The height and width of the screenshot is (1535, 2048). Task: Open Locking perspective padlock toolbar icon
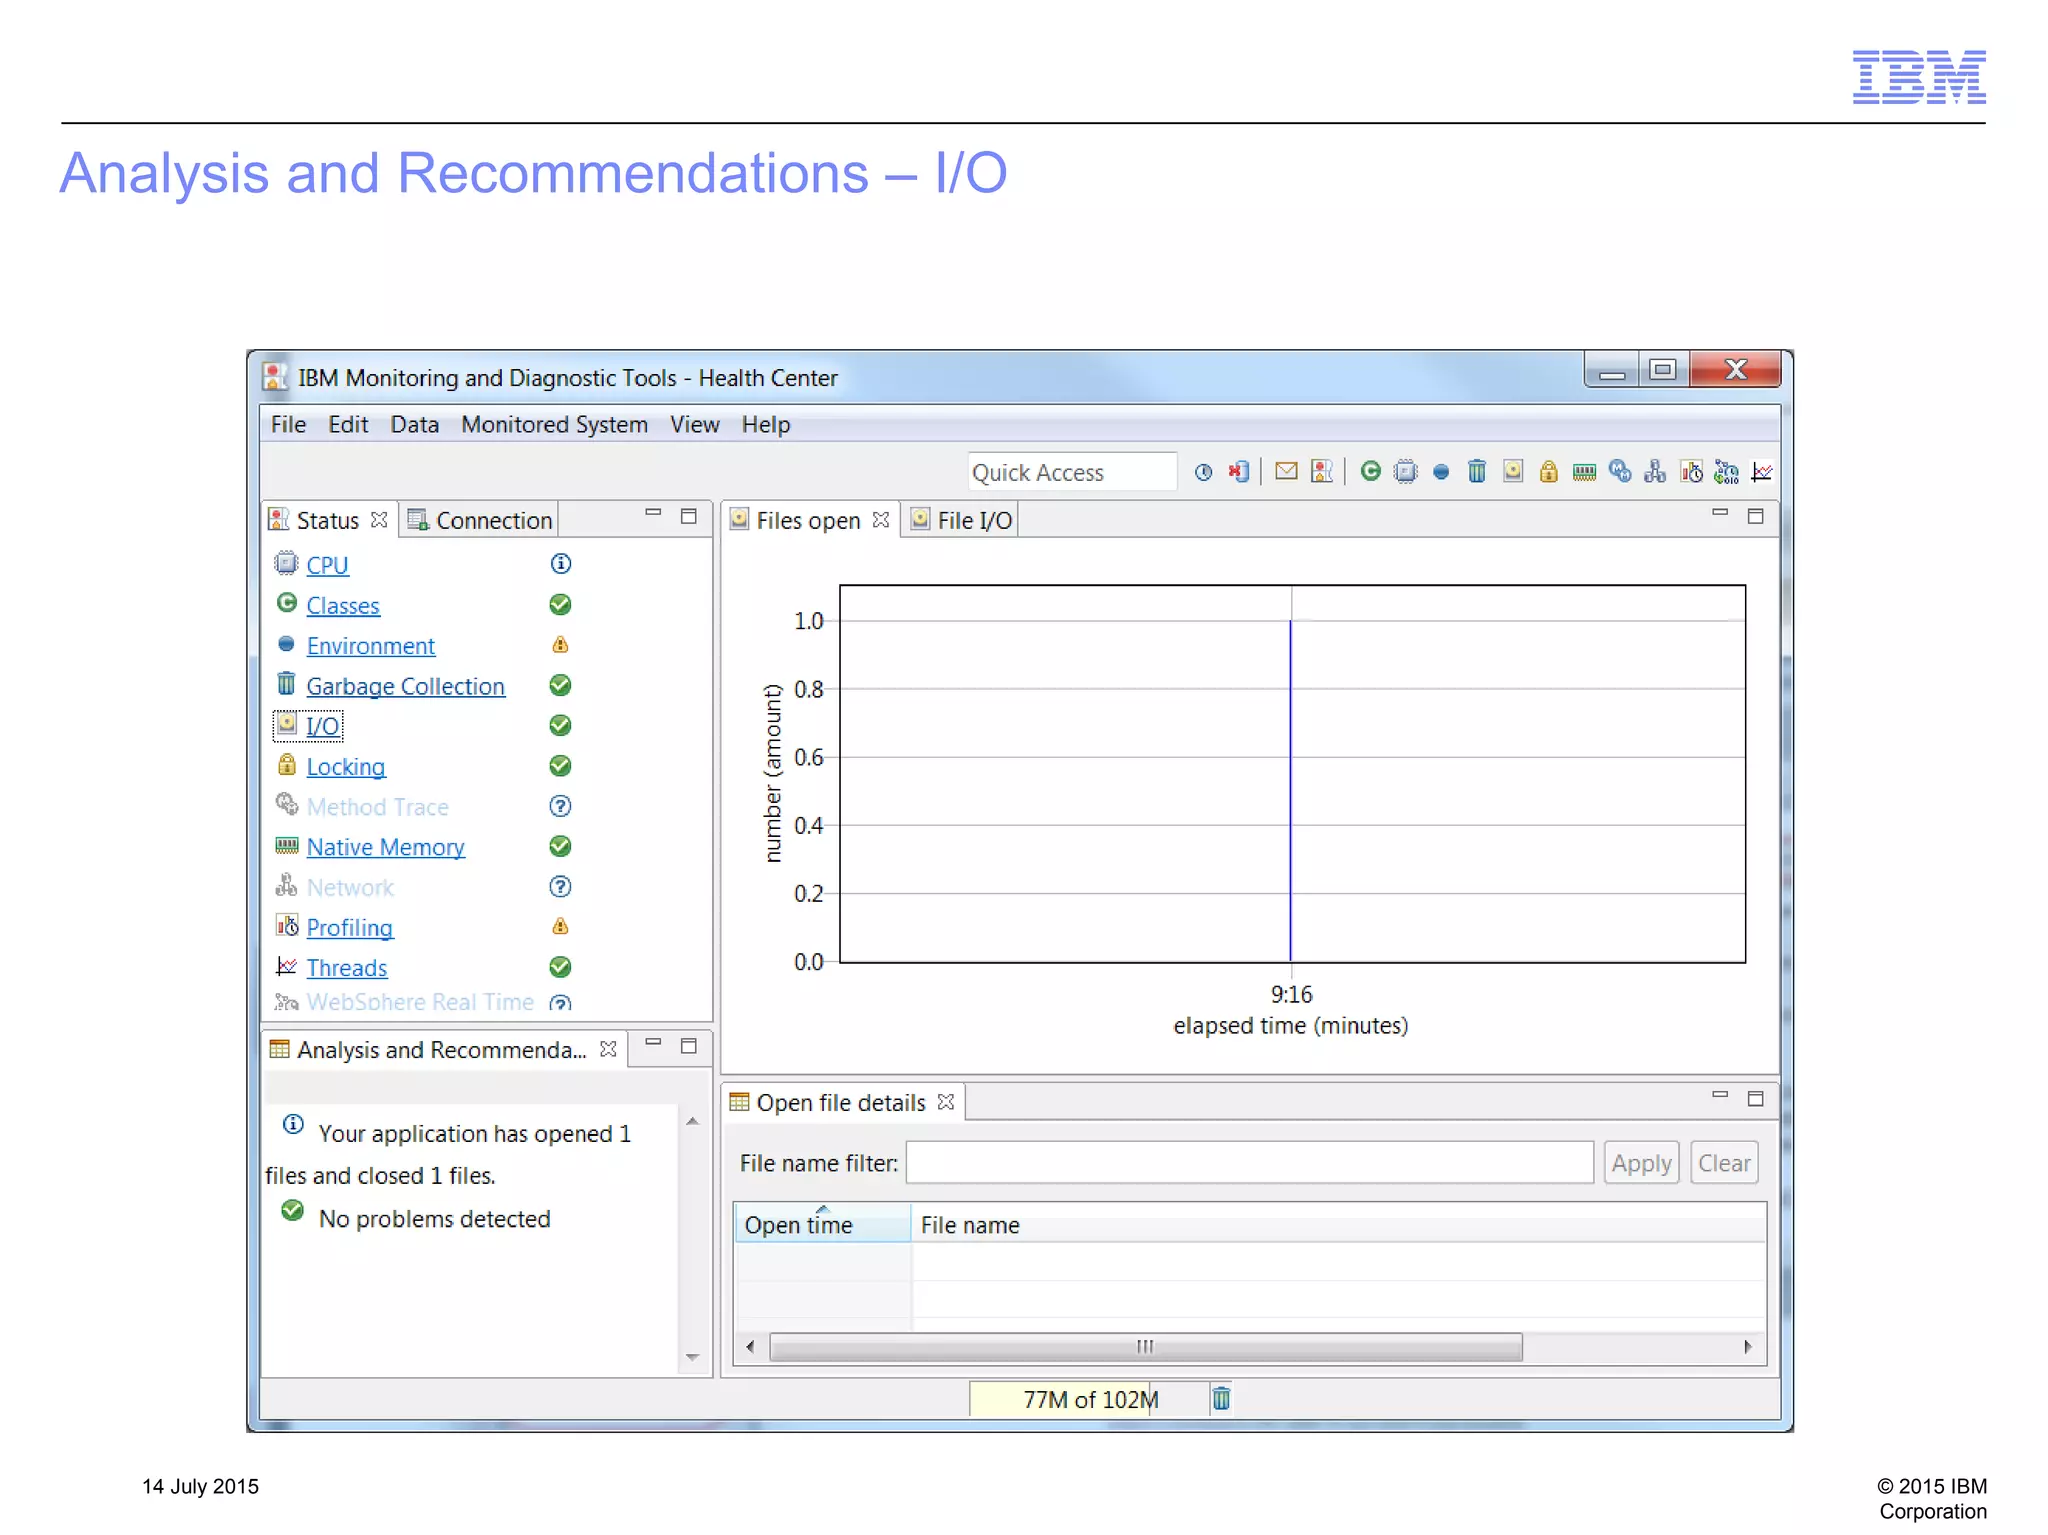1548,471
